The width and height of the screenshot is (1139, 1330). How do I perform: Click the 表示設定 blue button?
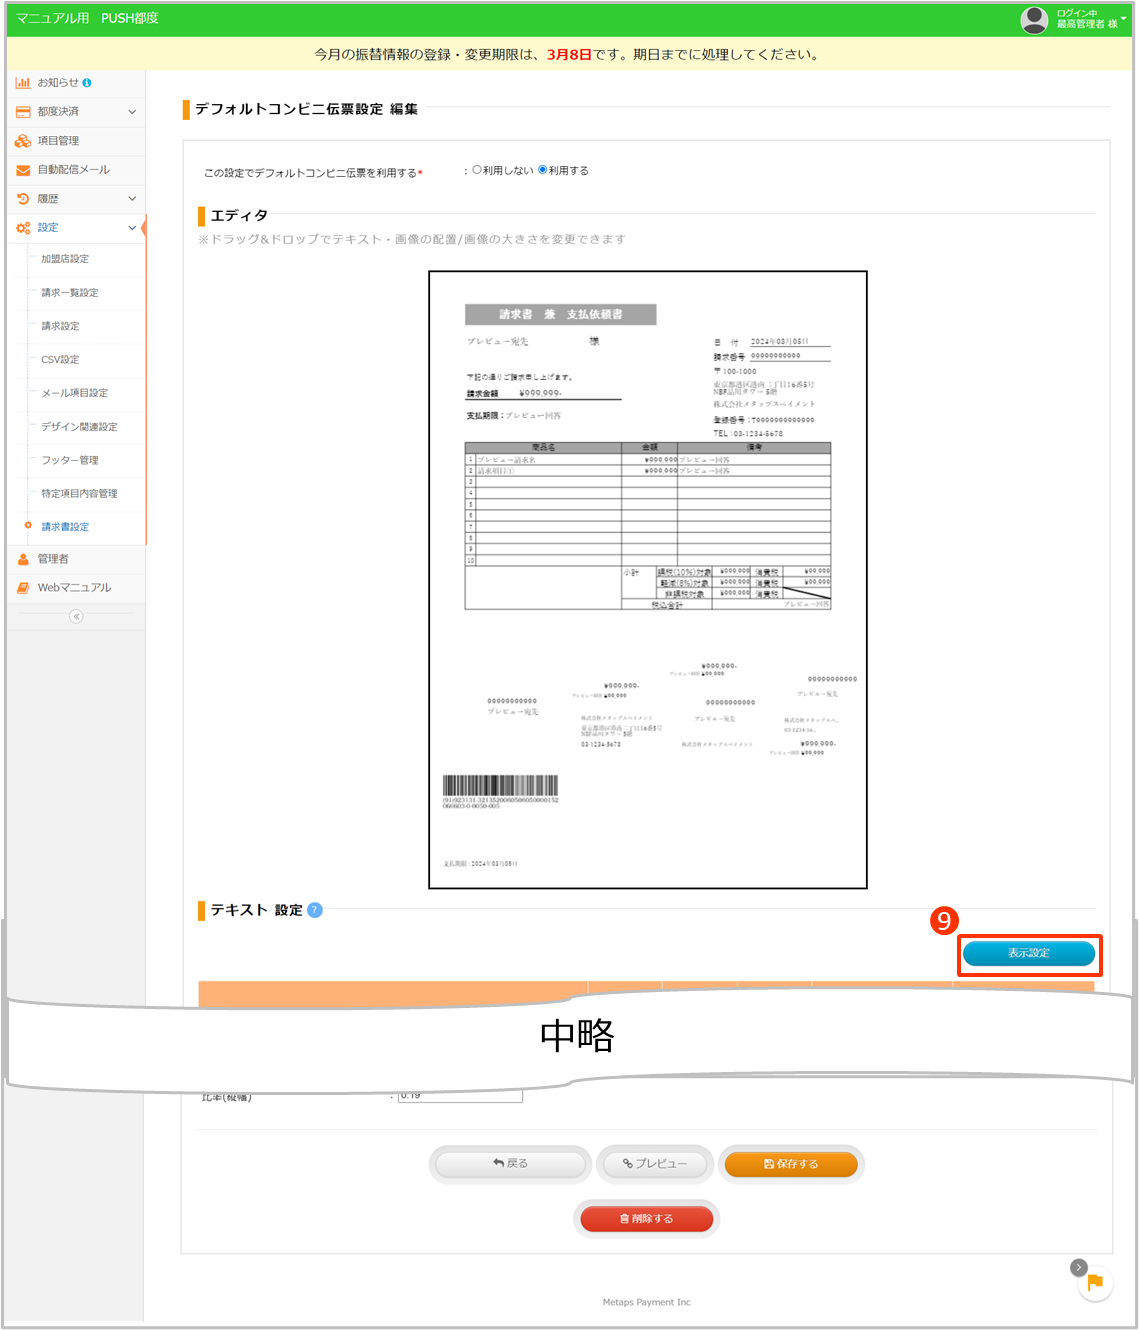[1029, 954]
